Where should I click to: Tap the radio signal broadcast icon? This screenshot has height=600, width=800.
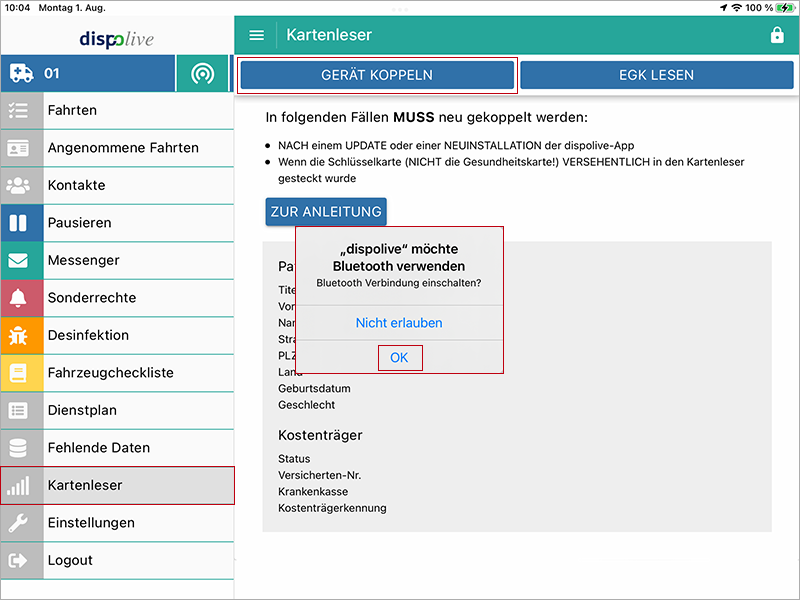[x=203, y=74]
